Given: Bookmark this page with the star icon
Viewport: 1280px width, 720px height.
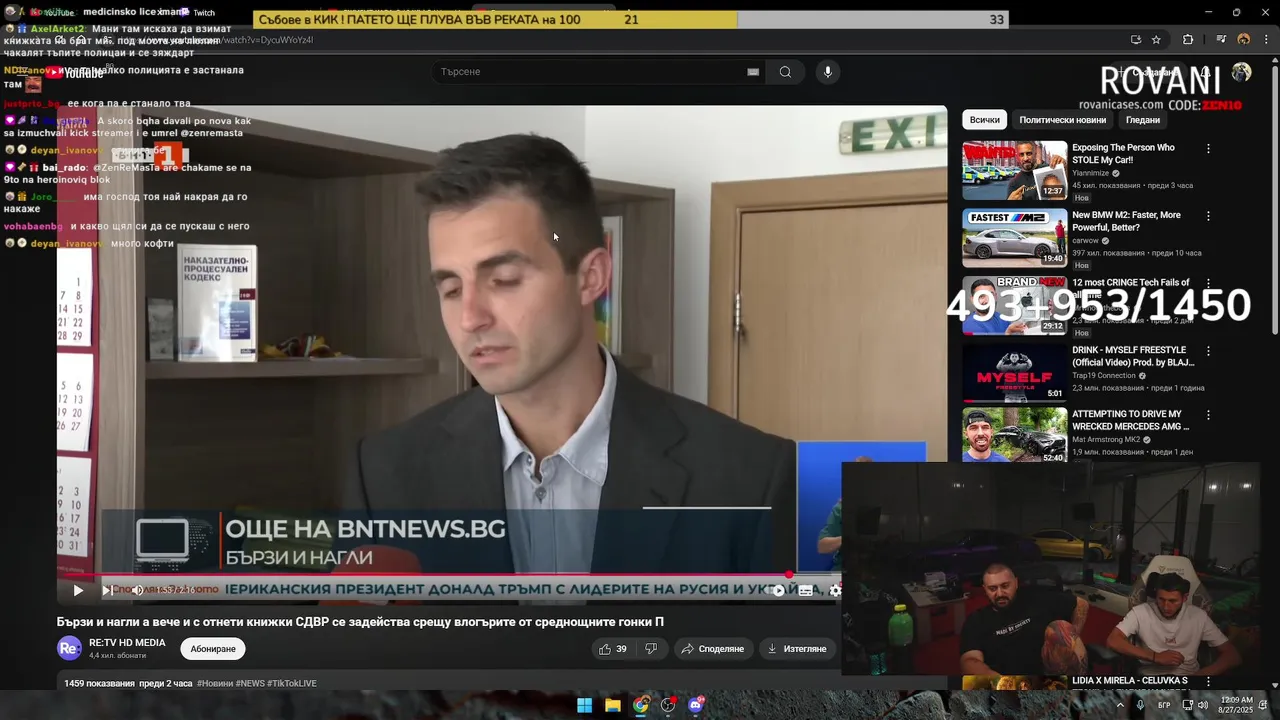Looking at the screenshot, I should coord(1156,40).
